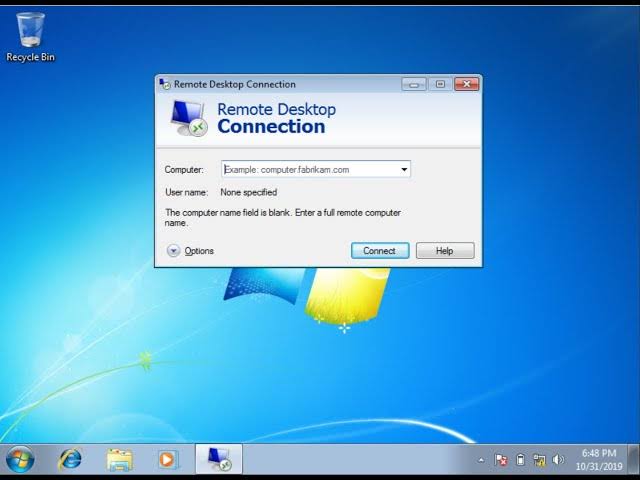This screenshot has width=640, height=480.
Task: Open Windows Media Player from taskbar
Action: coord(167,460)
